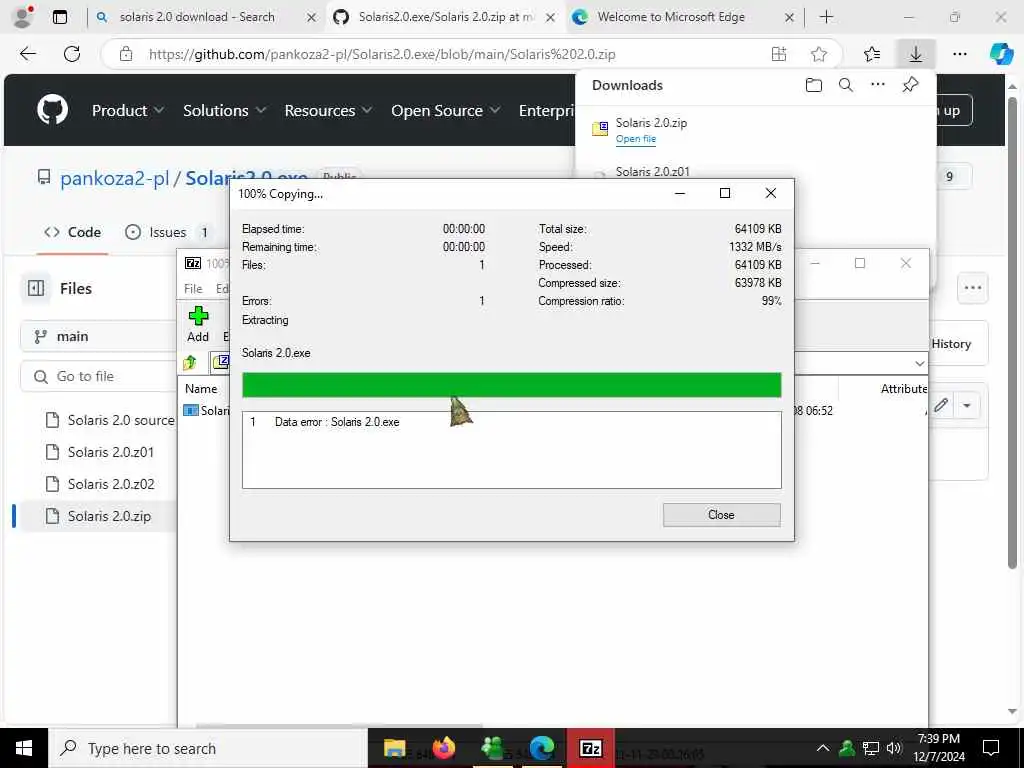Open more options in Downloads panel
The width and height of the screenshot is (1024, 768).
pyautogui.click(x=878, y=85)
